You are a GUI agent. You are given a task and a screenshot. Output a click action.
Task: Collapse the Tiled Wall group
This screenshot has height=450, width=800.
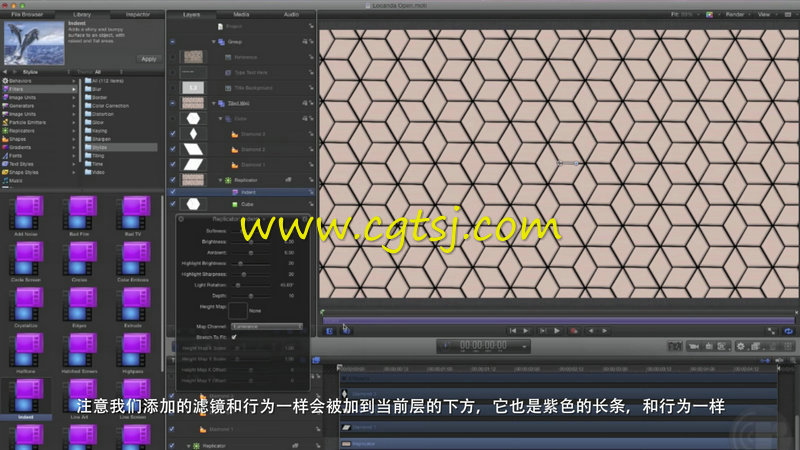[x=214, y=103]
